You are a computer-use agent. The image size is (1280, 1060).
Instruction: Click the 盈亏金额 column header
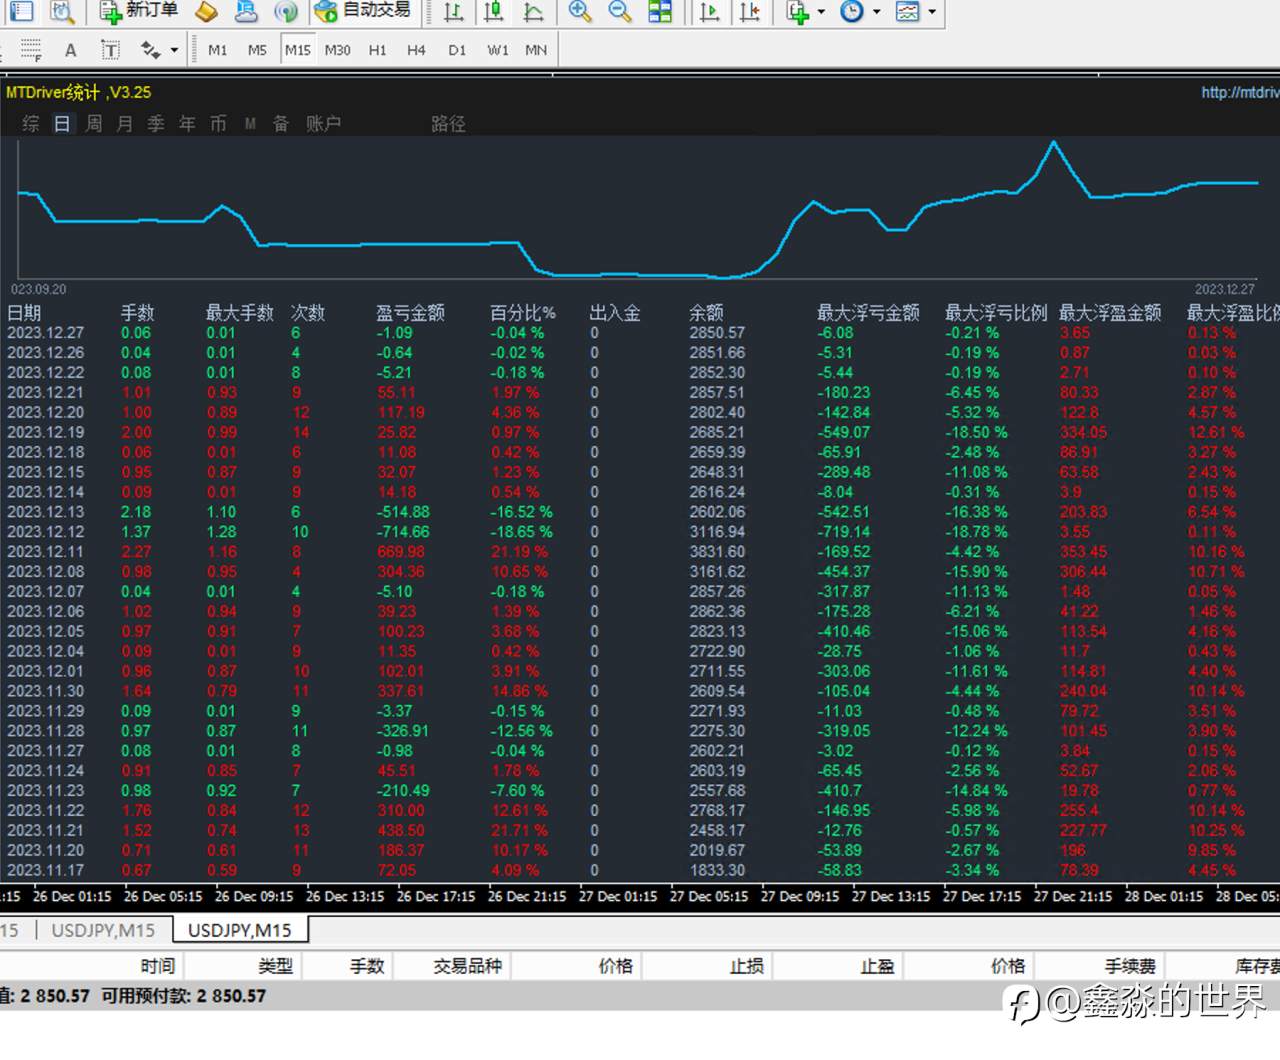[410, 313]
